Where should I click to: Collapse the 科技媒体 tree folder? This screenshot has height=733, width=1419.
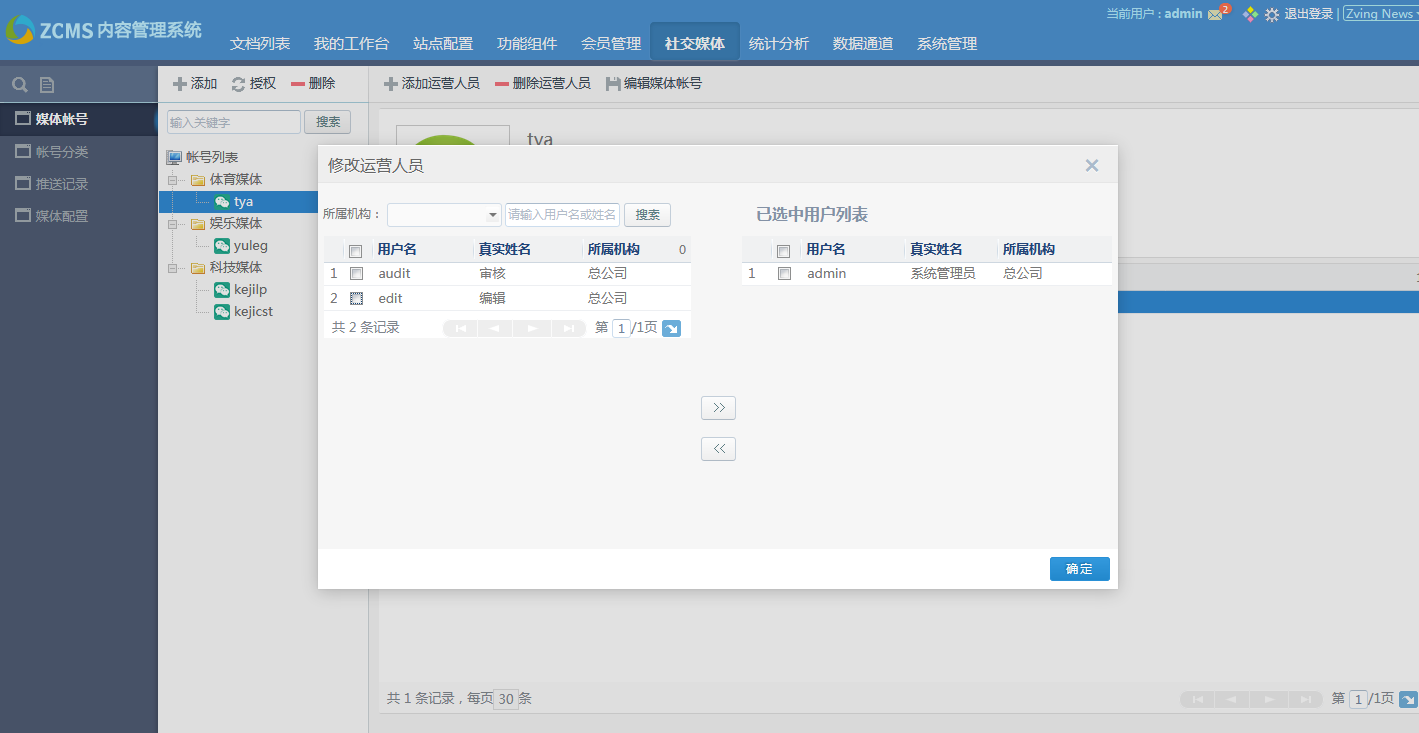[172, 268]
